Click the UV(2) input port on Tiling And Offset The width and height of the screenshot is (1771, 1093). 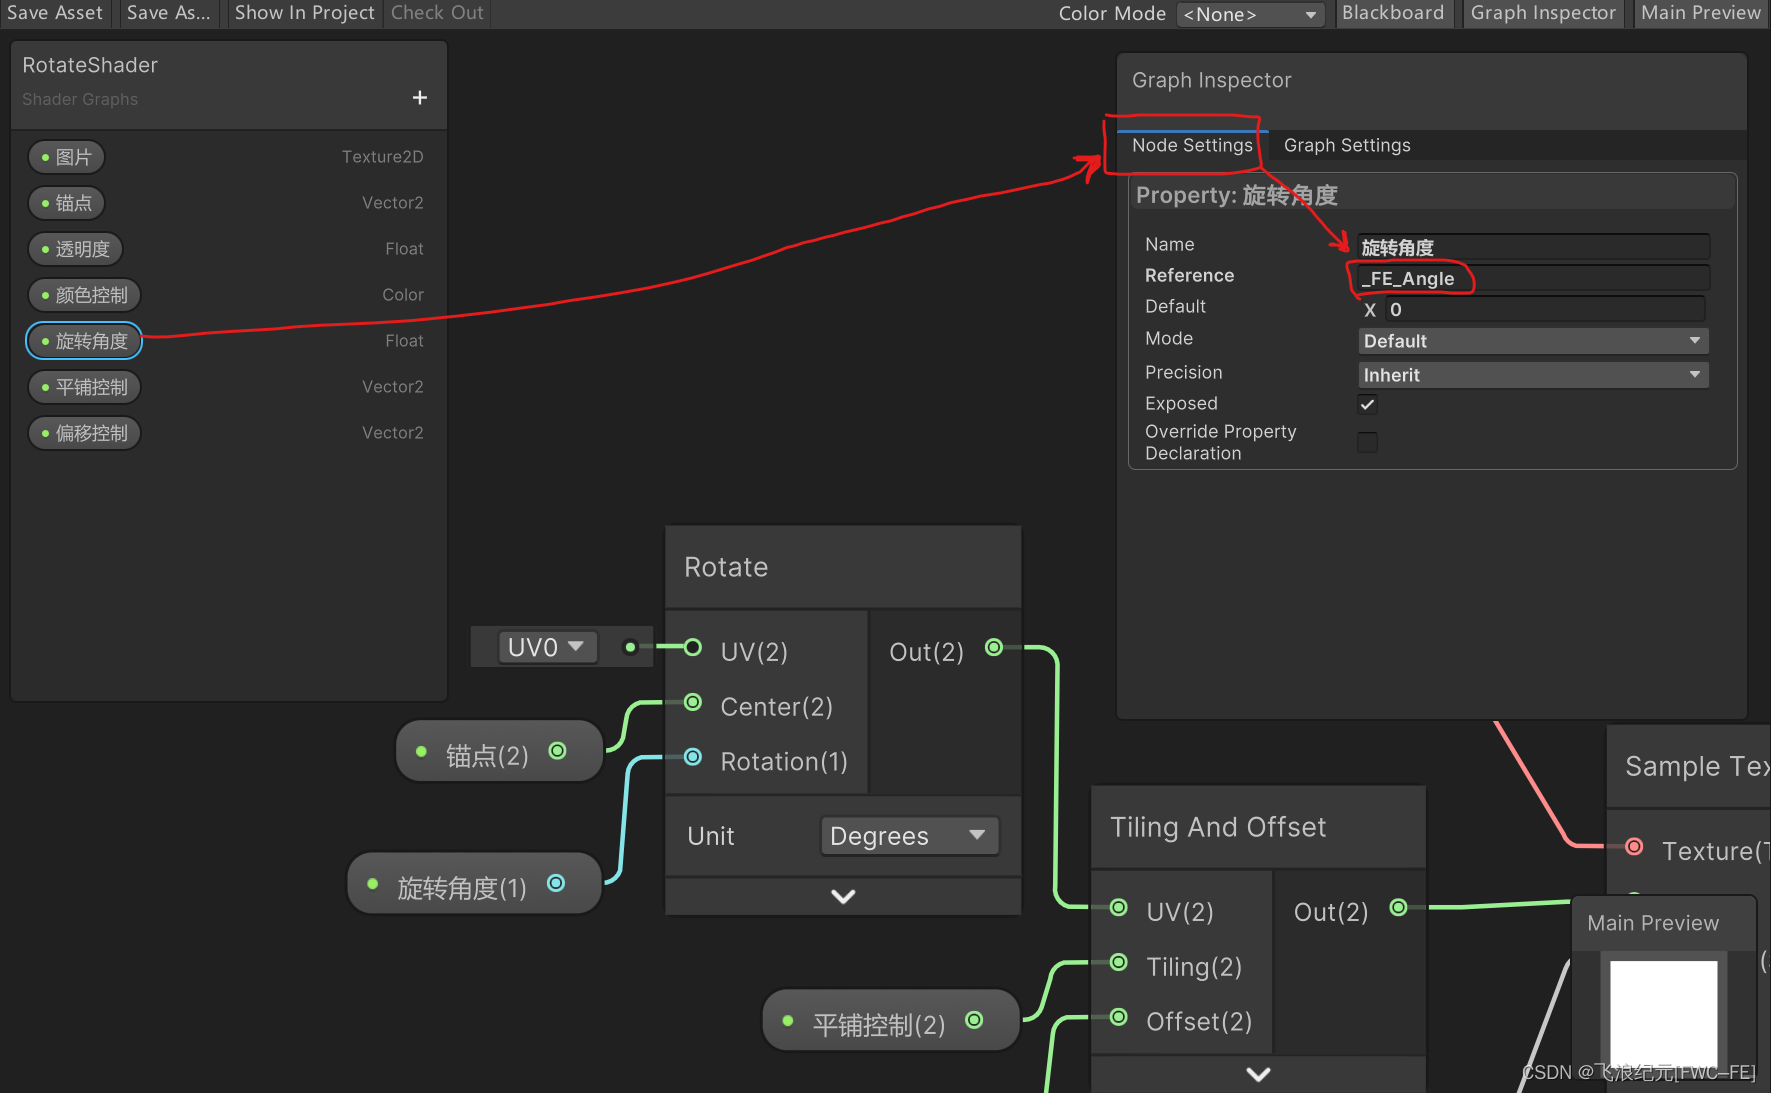click(x=1119, y=907)
